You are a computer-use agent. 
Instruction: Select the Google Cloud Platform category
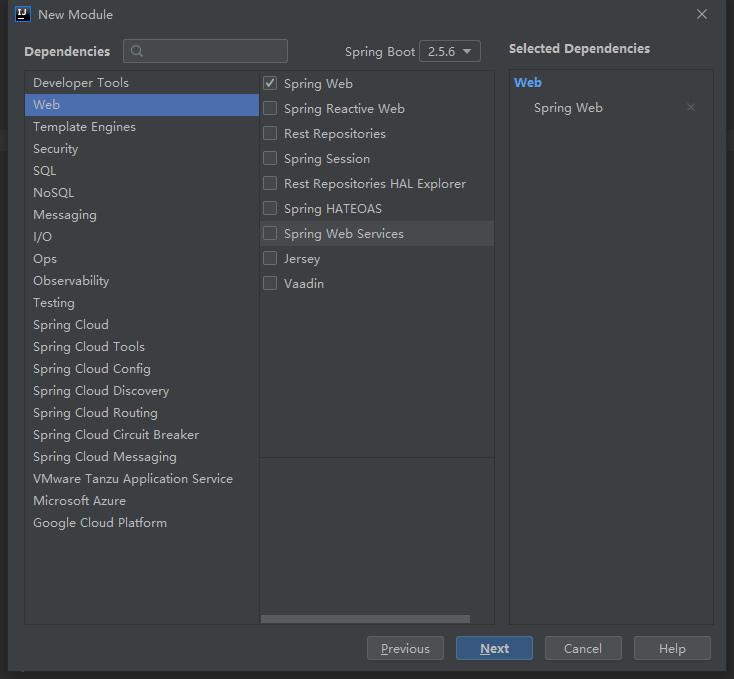(141, 523)
